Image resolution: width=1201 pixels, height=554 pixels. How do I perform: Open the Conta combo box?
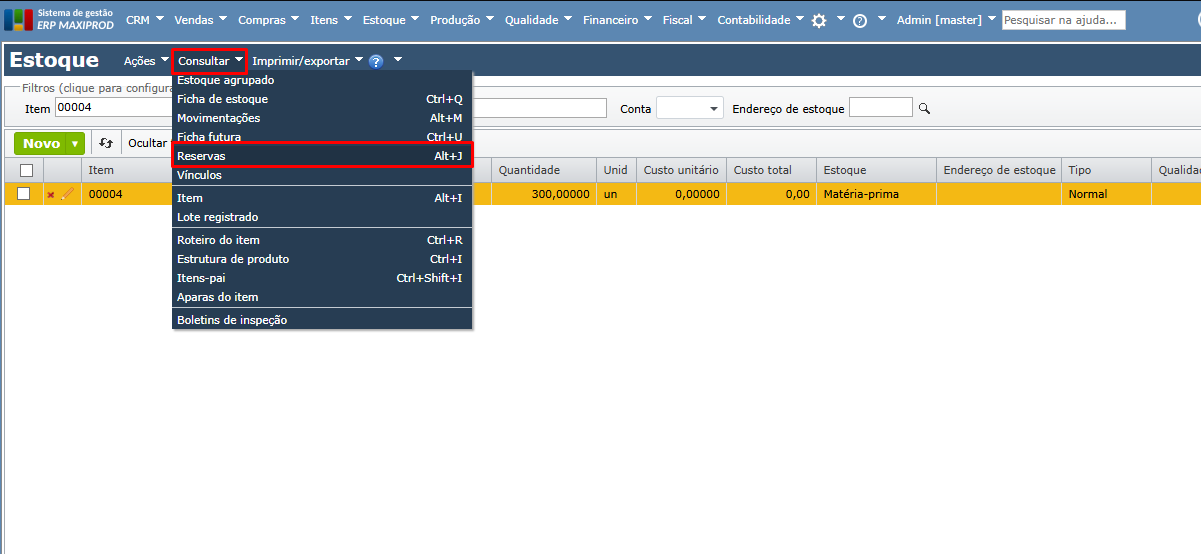690,108
